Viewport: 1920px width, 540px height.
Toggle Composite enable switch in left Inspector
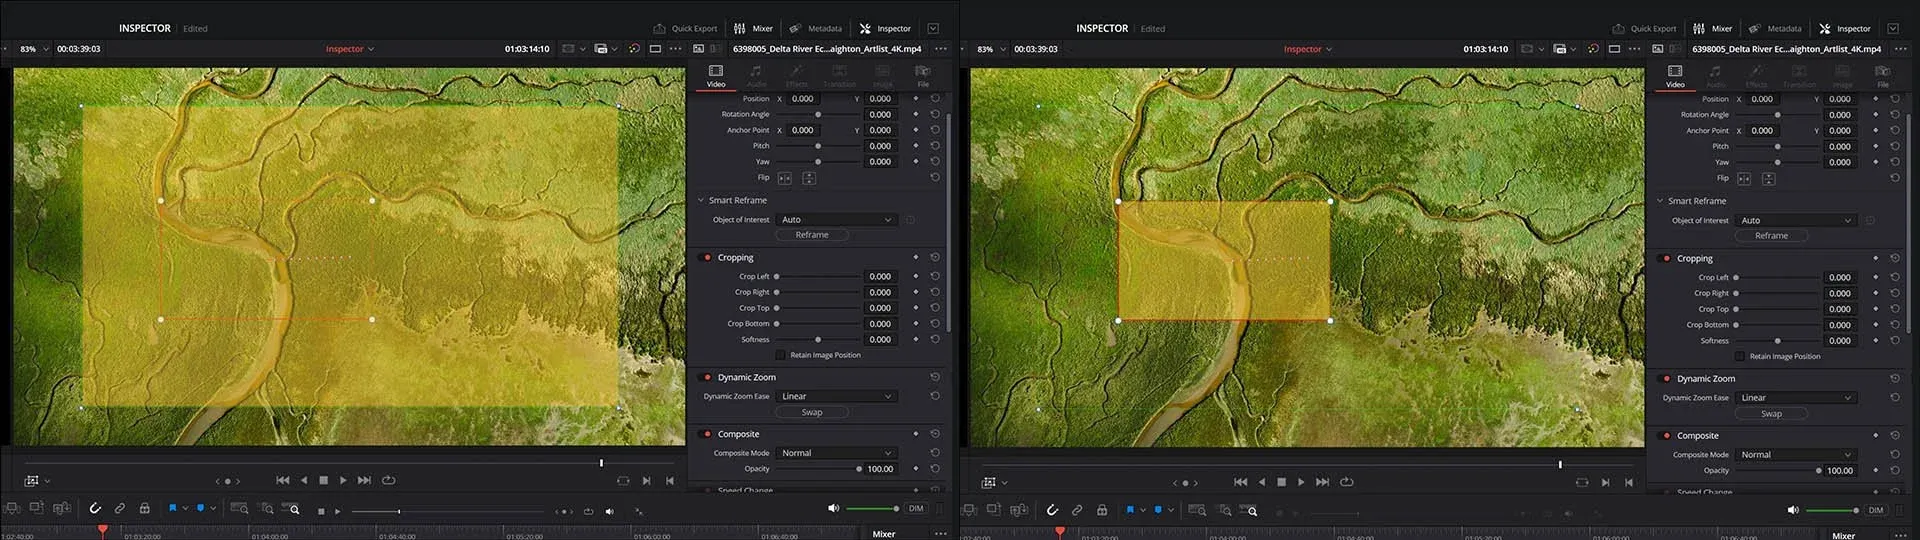coord(705,434)
